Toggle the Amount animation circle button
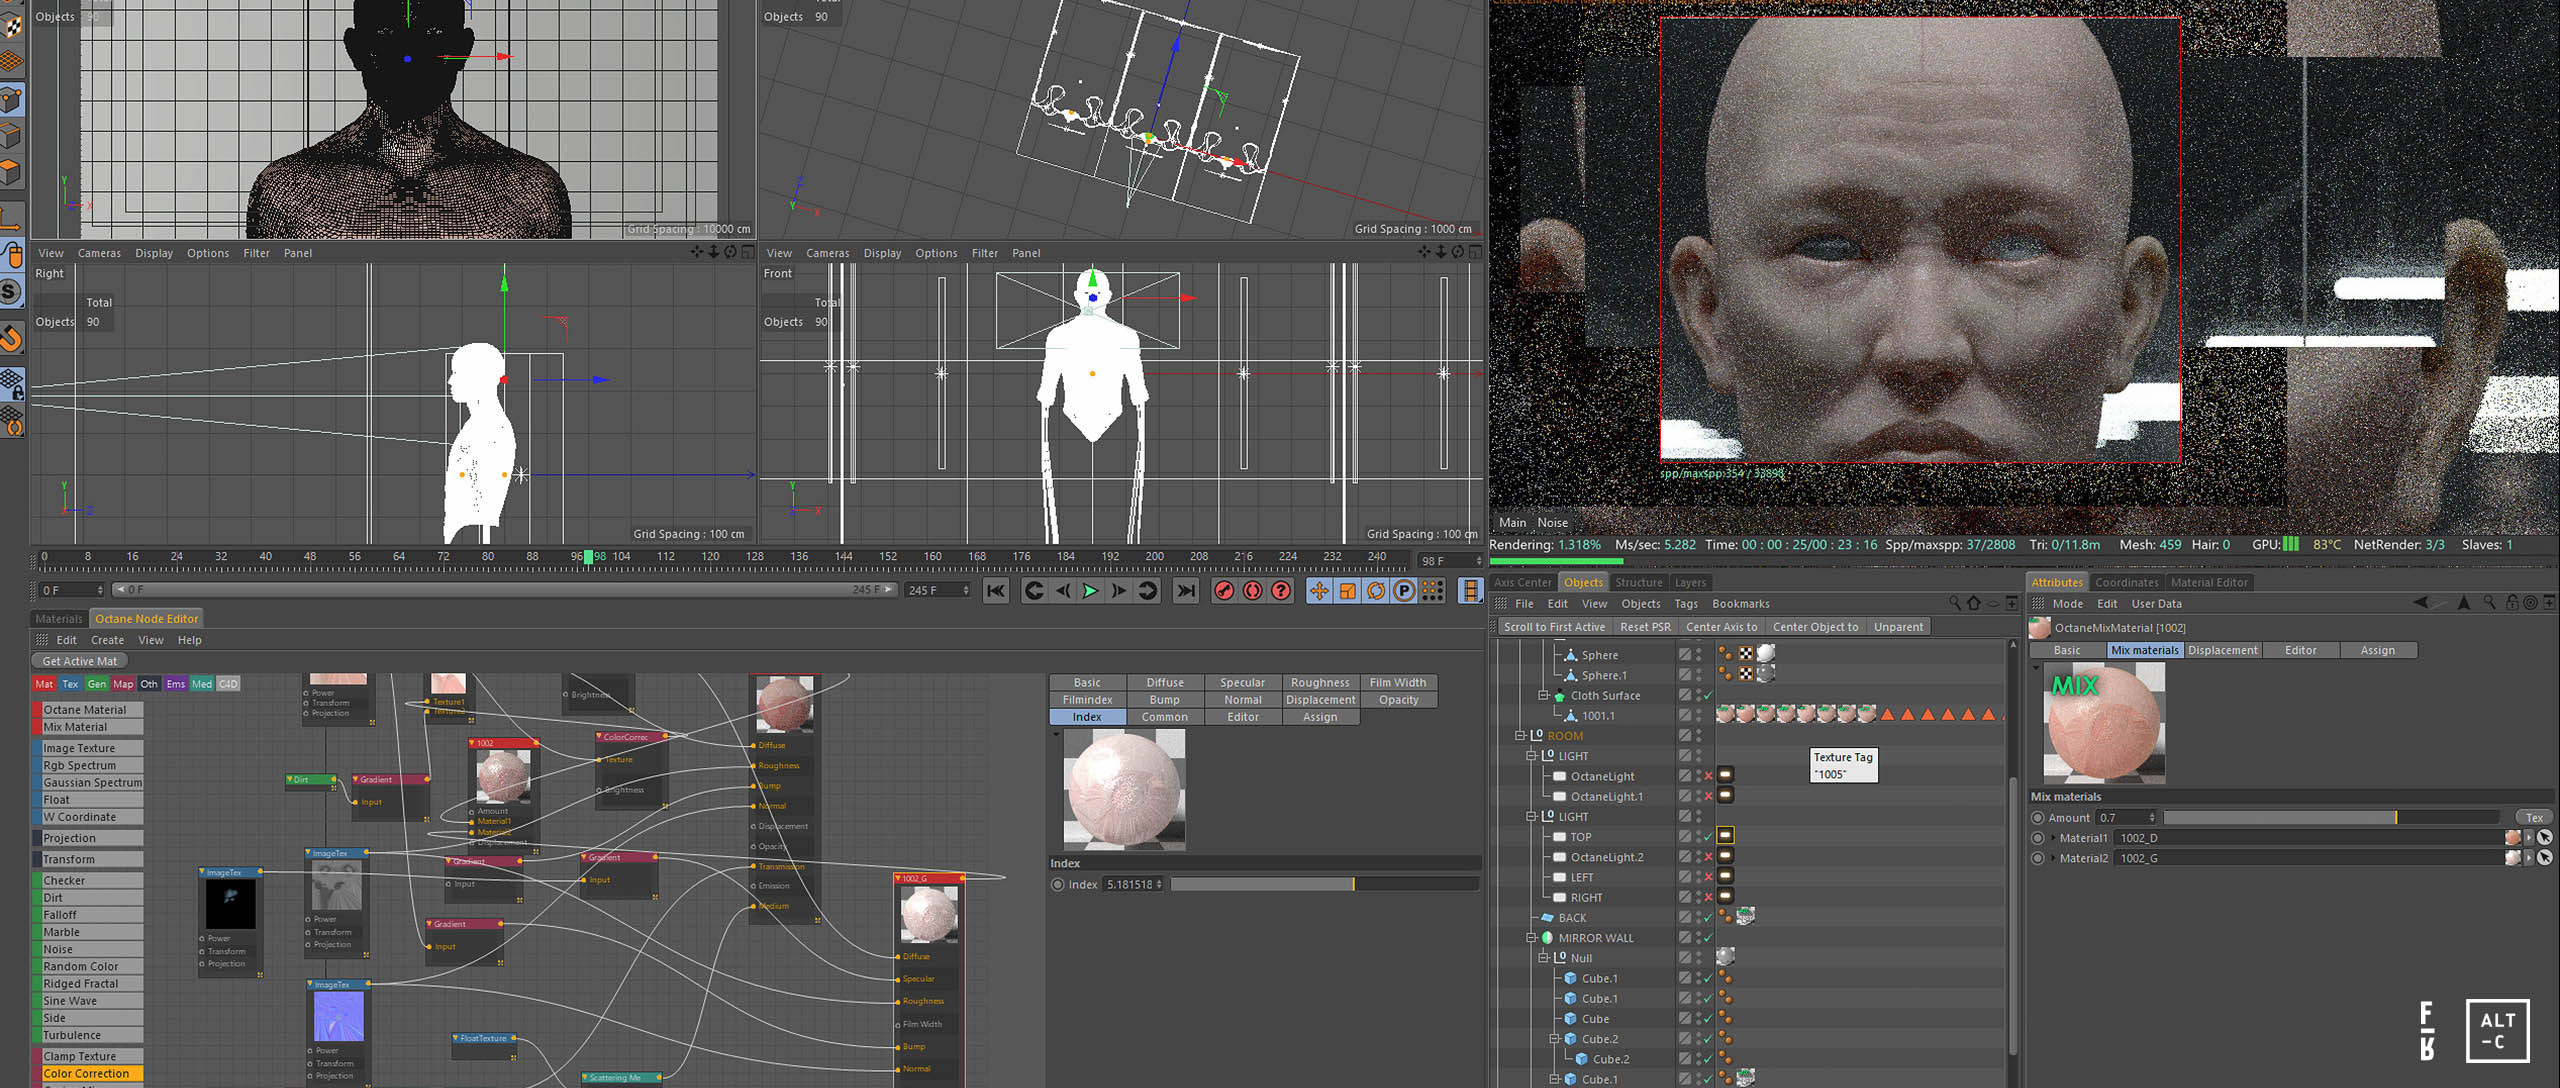The image size is (2560, 1088). (2038, 817)
